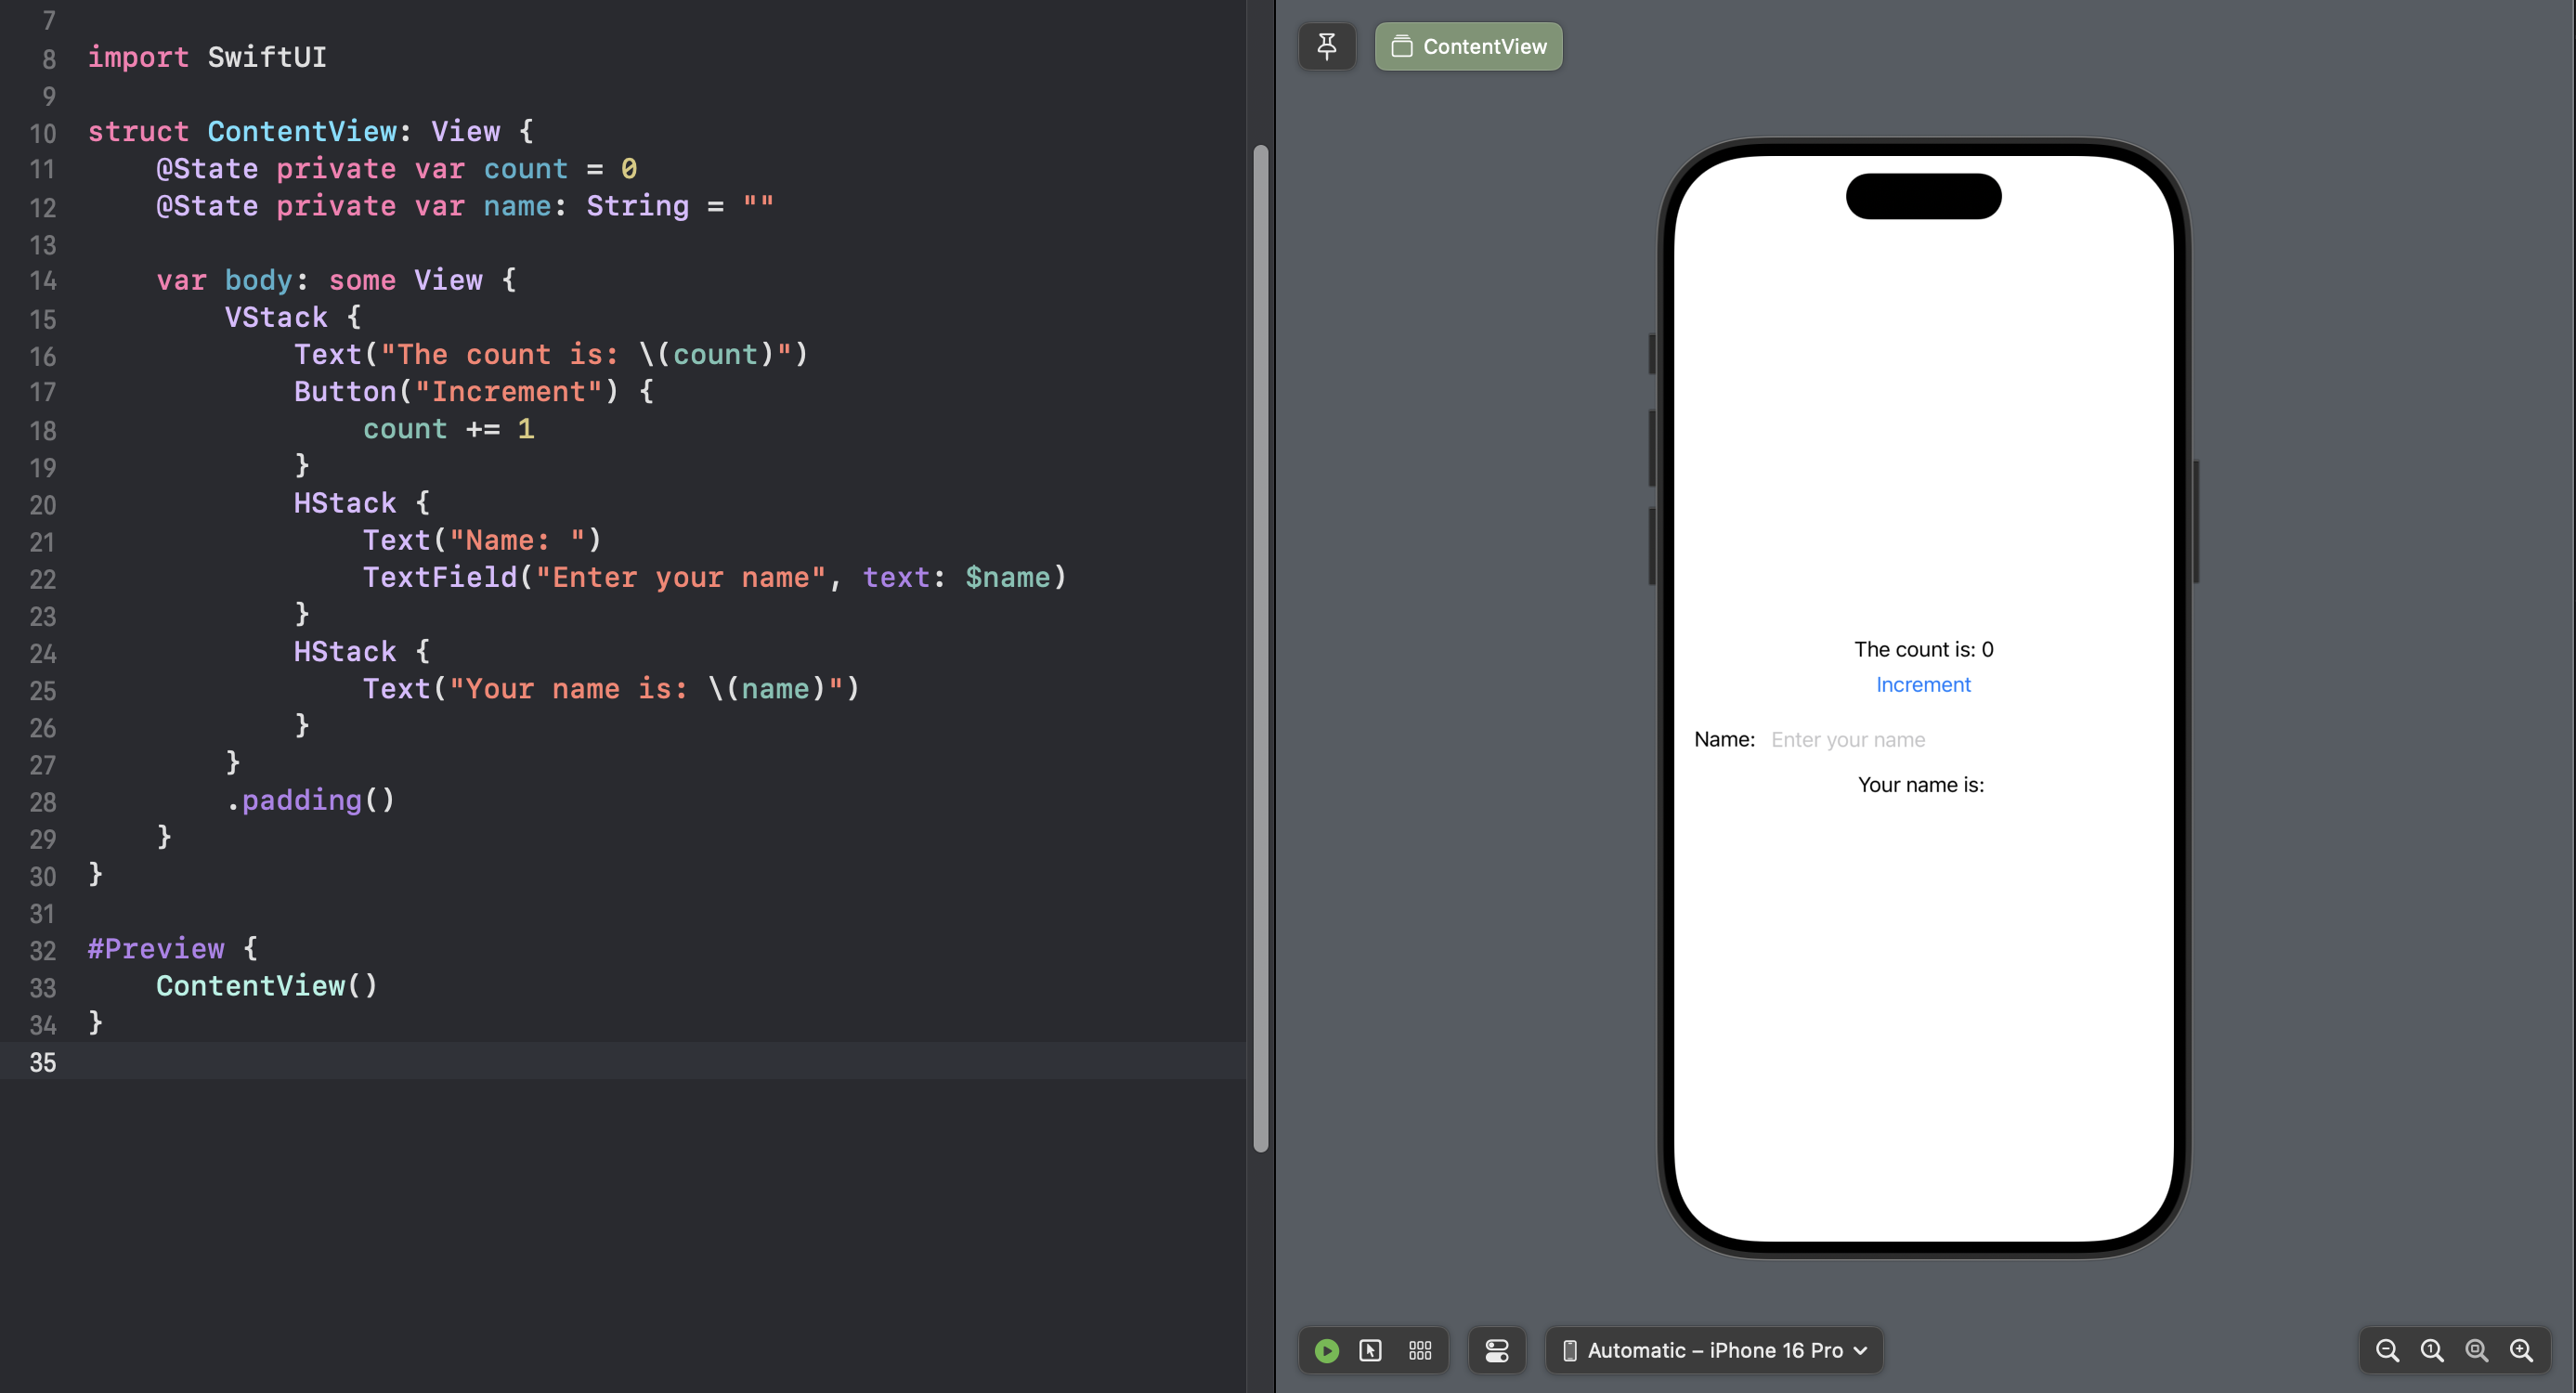Click the TextField code on line 22
The image size is (2576, 1393).
coord(440,577)
